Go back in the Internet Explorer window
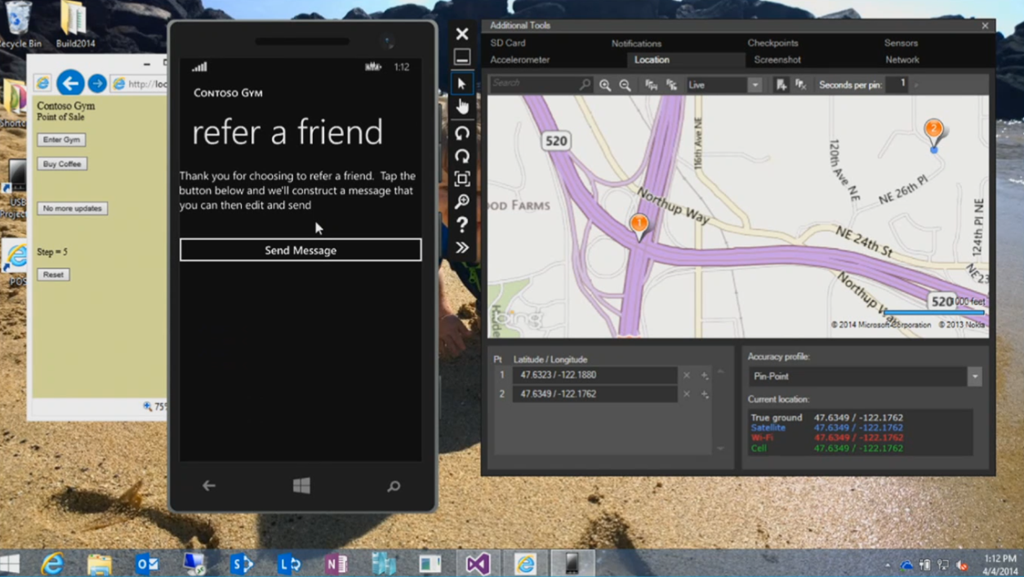 (71, 84)
